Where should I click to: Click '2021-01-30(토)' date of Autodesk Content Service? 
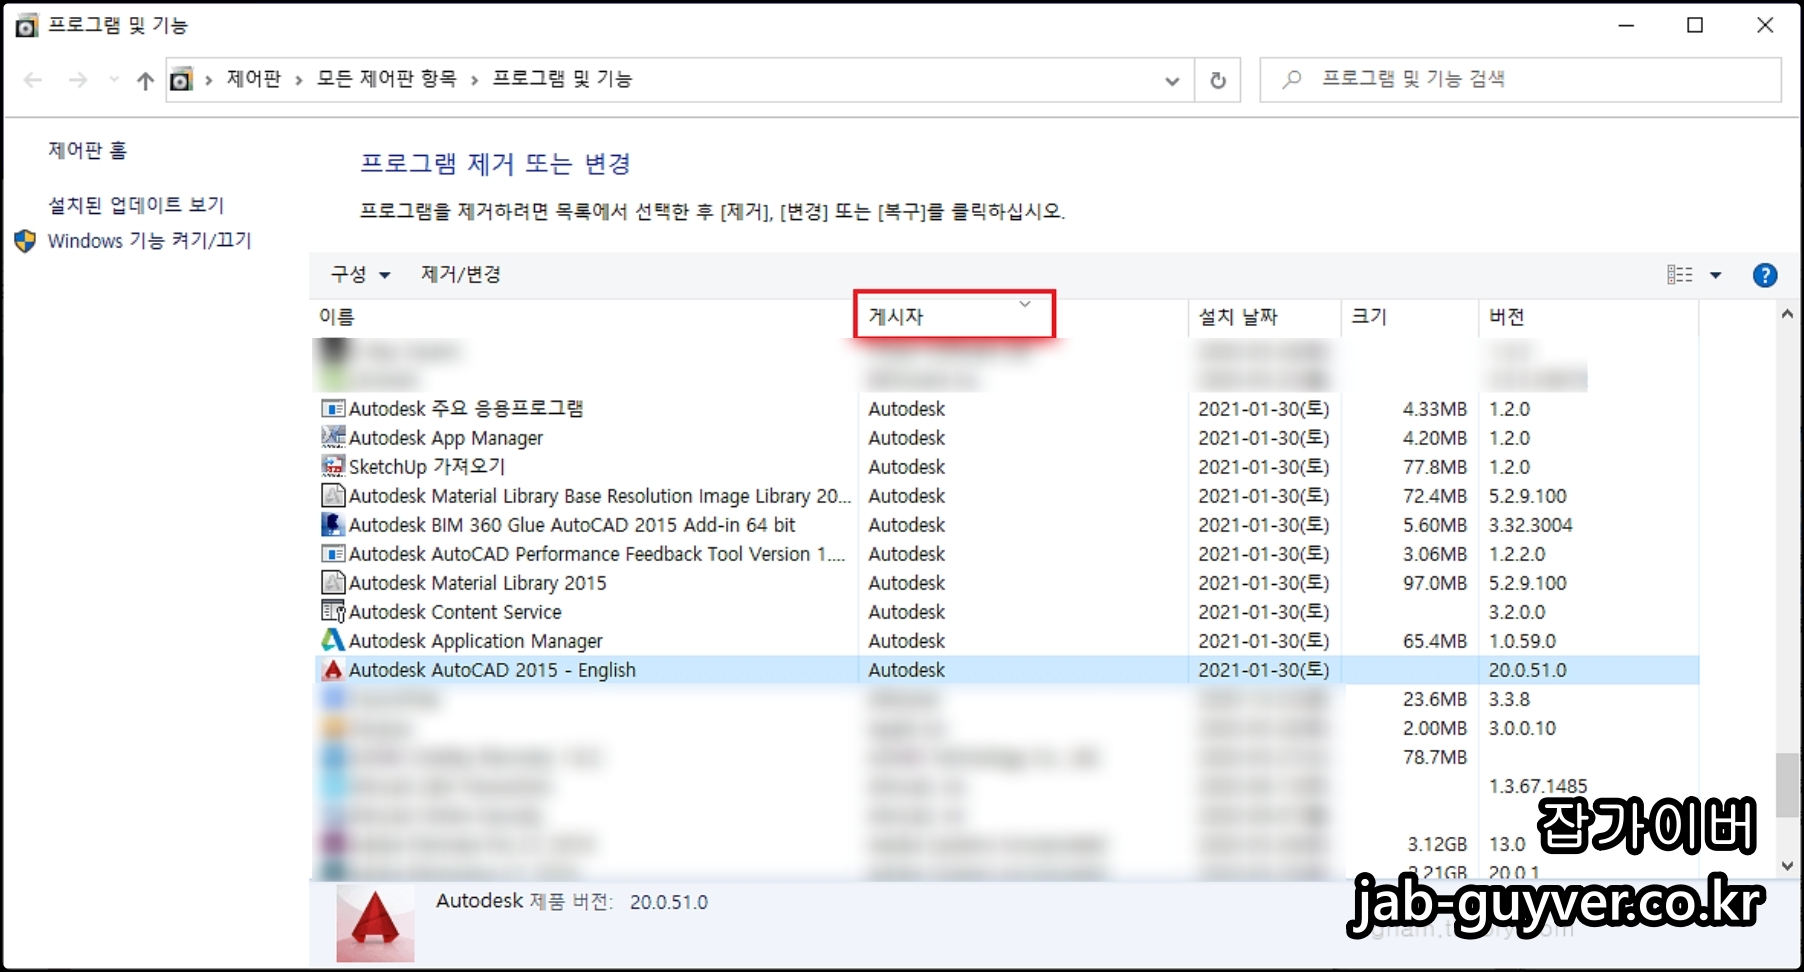(1264, 612)
